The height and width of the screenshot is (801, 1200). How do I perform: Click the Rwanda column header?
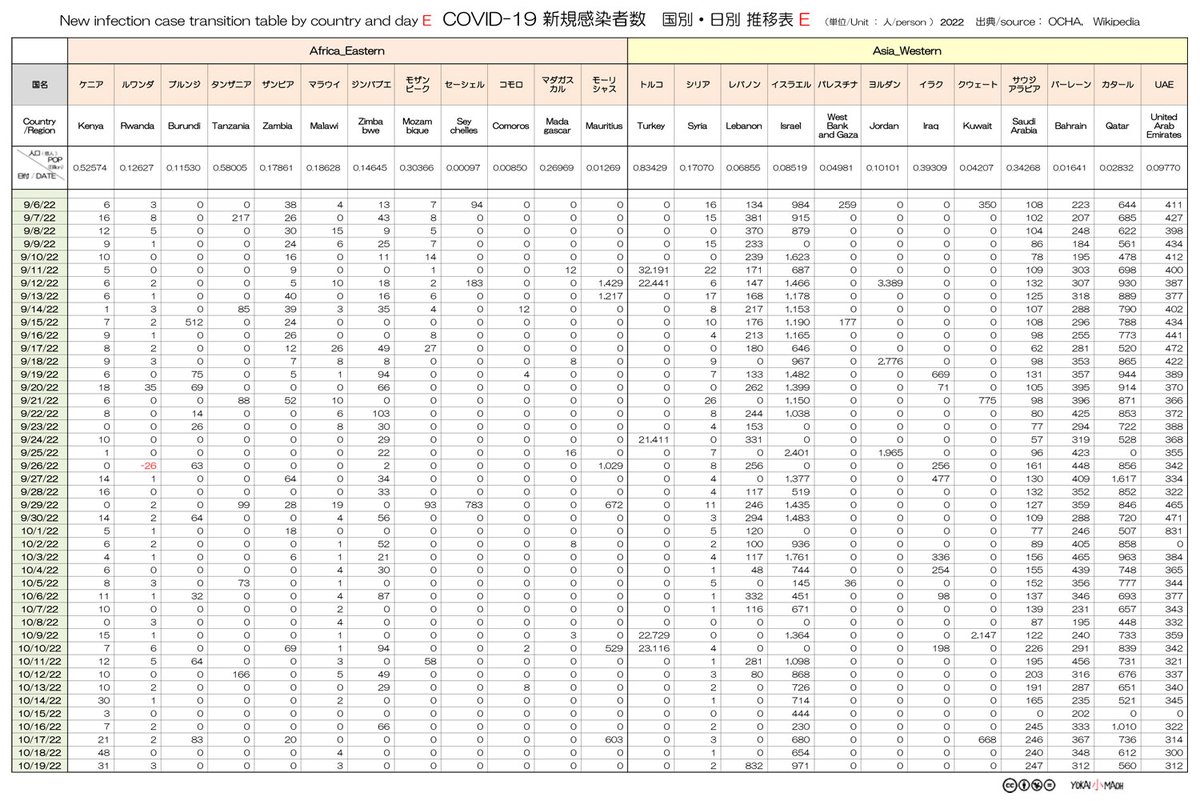[x=137, y=127]
